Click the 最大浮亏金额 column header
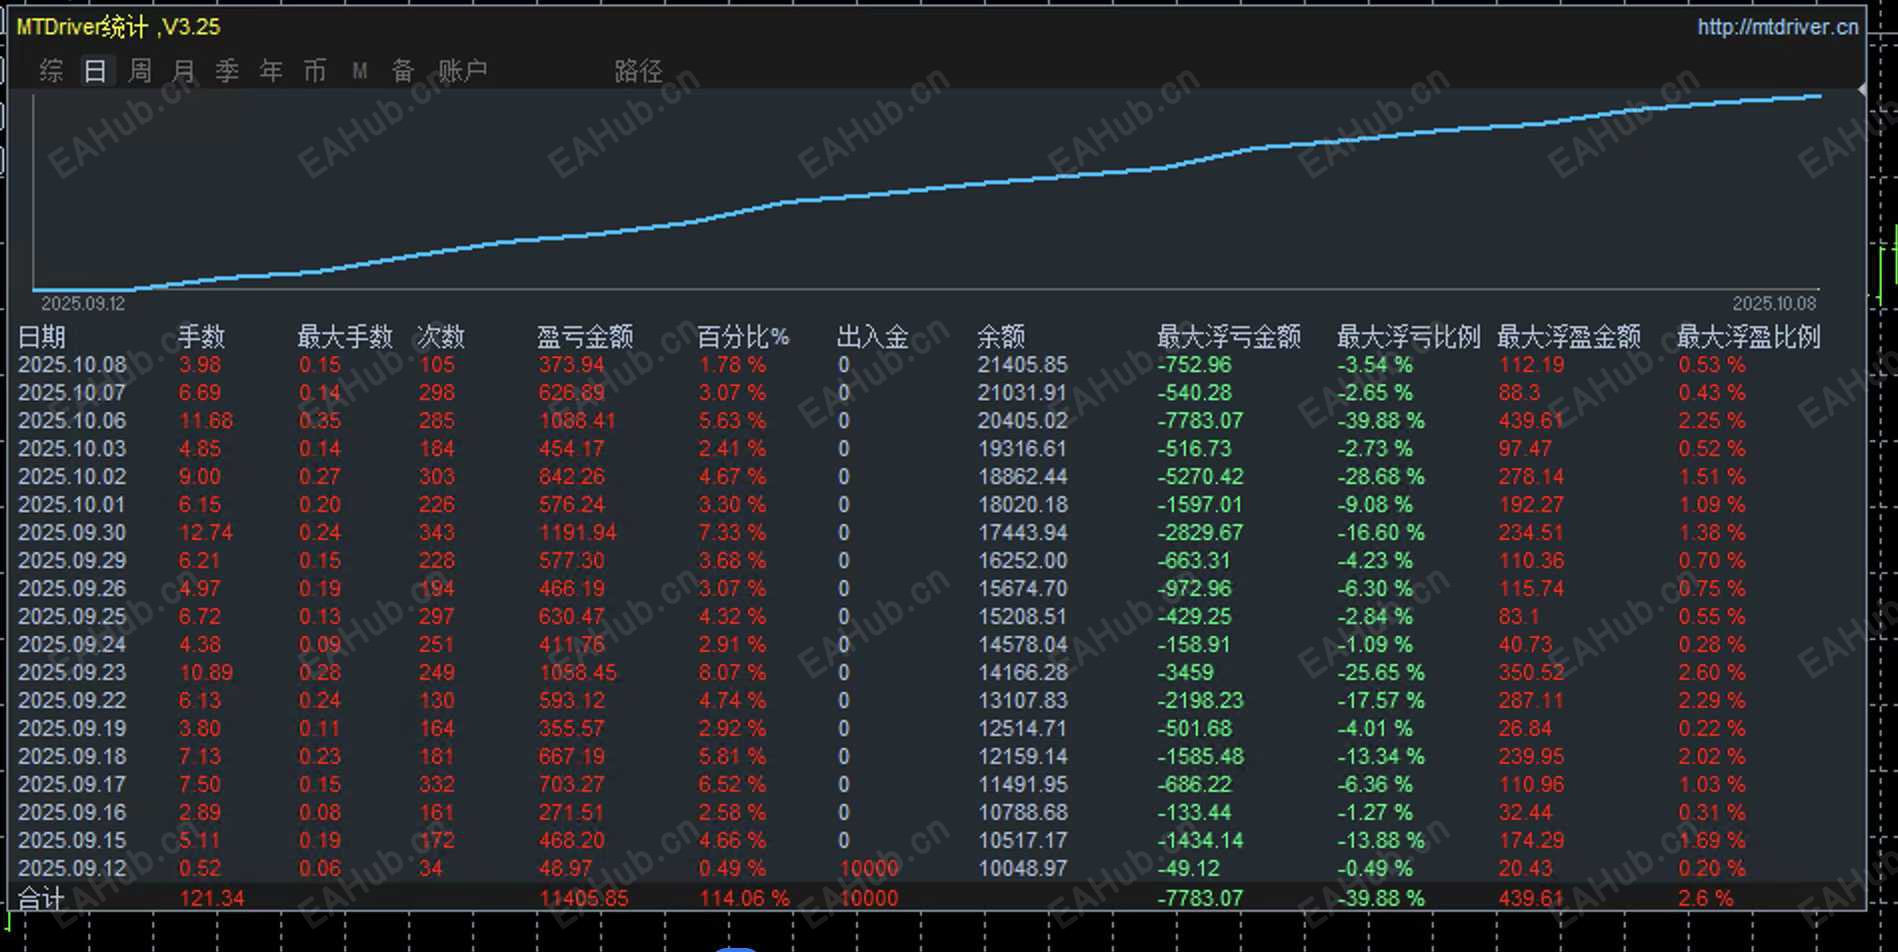 pyautogui.click(x=1229, y=337)
